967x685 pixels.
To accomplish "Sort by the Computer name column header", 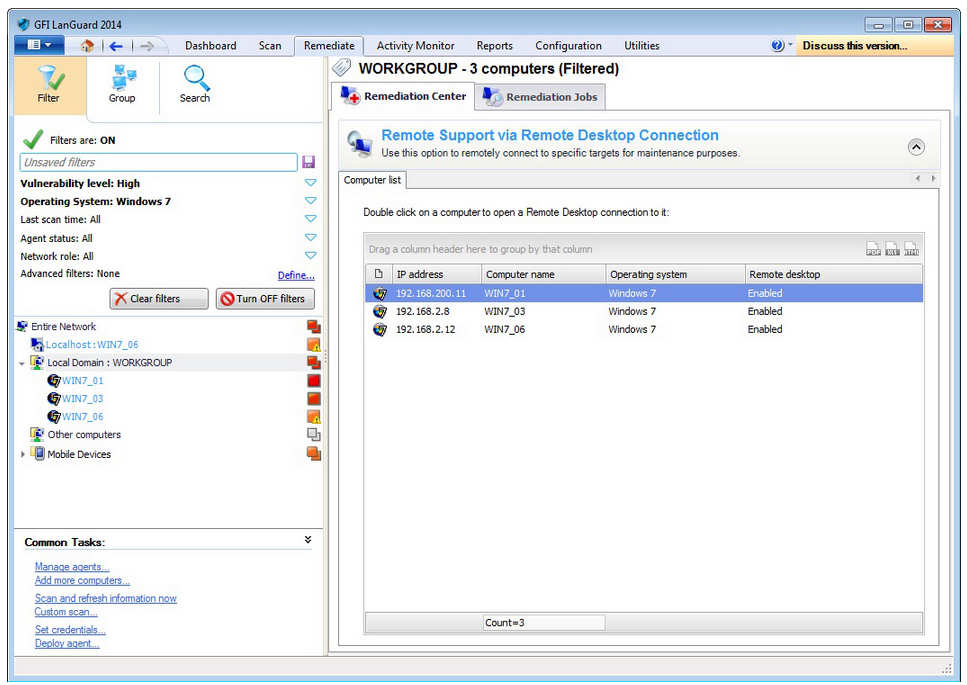I will (543, 274).
